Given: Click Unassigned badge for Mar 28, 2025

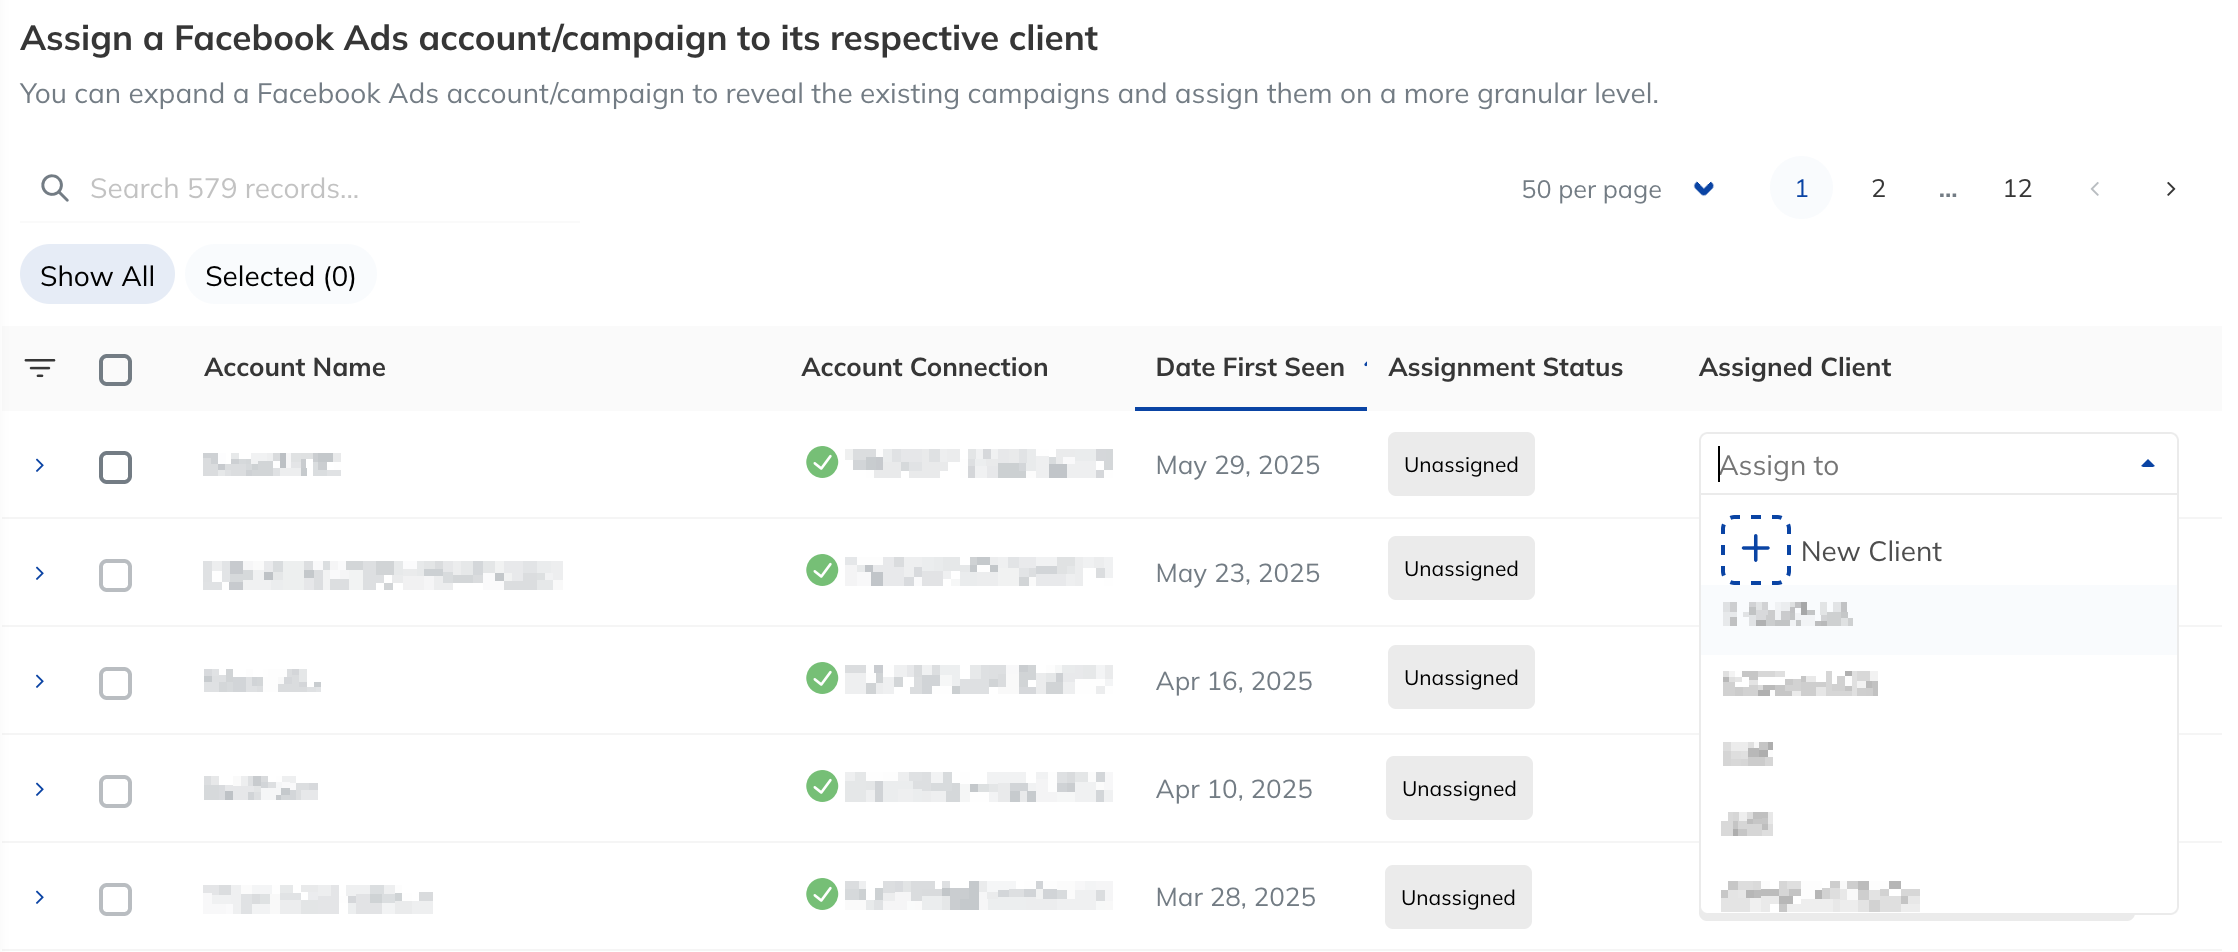Looking at the screenshot, I should point(1458,897).
